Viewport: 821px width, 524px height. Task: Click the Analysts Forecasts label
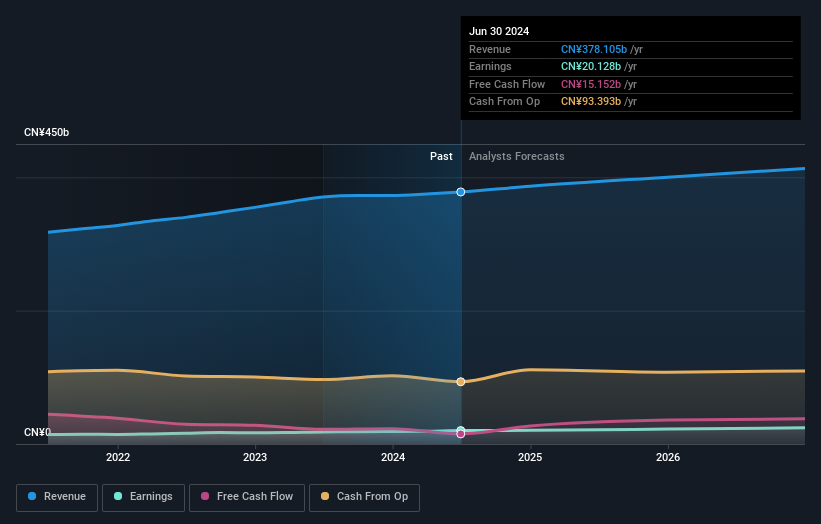[517, 157]
